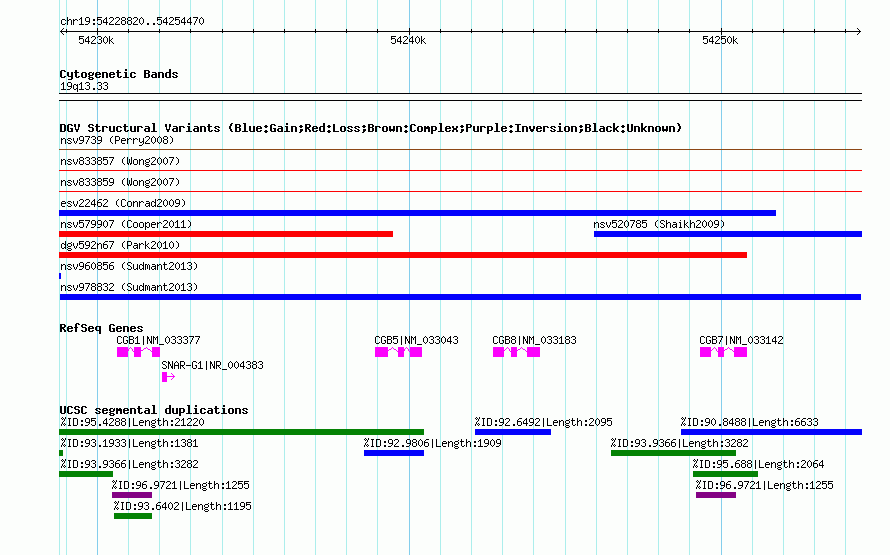Select the RefSeq Genes track title
Viewport: 890px width, 555px height.
(x=101, y=328)
